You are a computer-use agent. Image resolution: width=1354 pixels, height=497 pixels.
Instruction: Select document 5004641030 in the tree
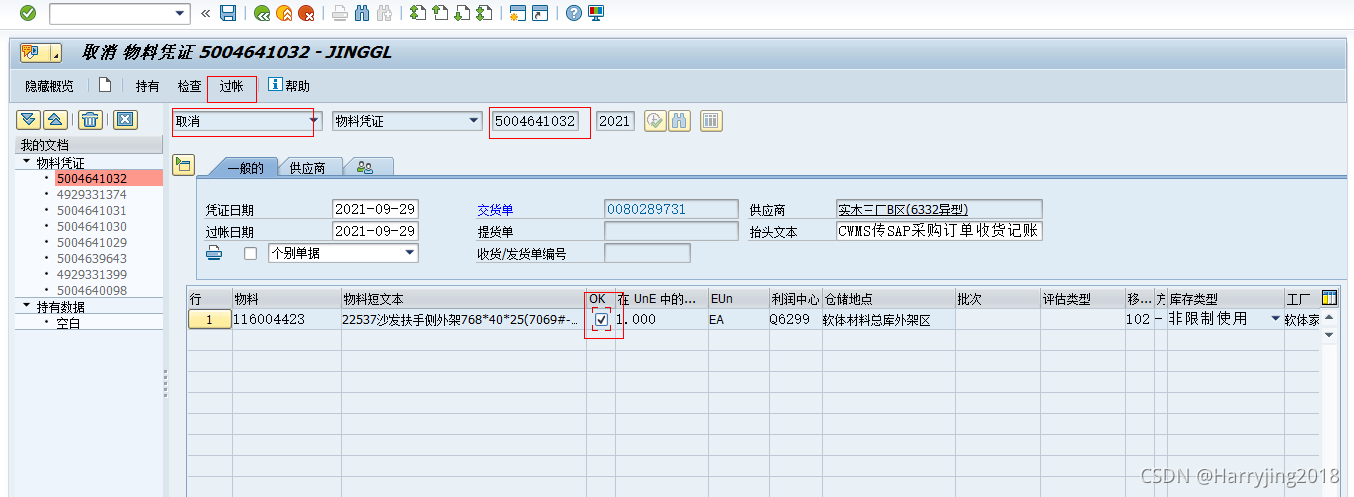[91, 226]
